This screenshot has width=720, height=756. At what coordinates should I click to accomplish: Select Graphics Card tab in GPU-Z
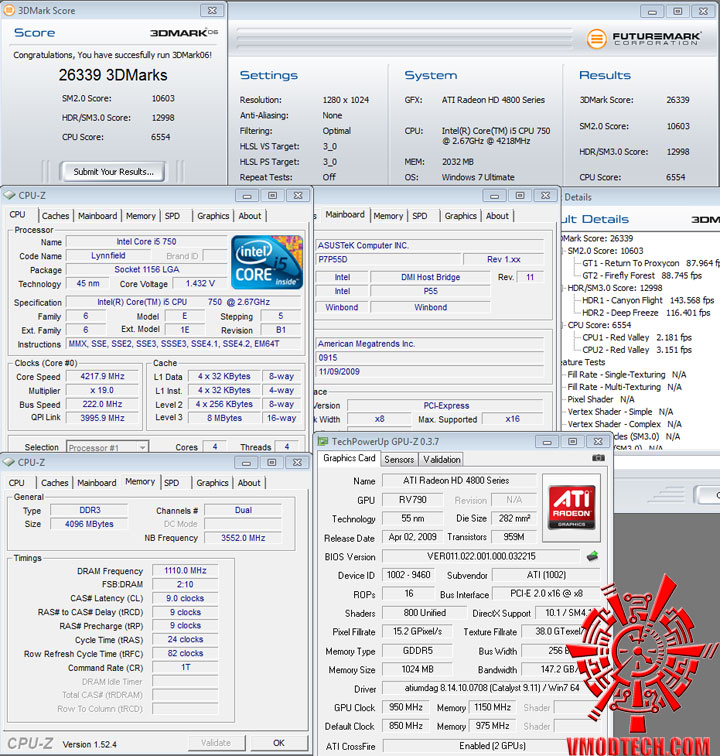349,458
